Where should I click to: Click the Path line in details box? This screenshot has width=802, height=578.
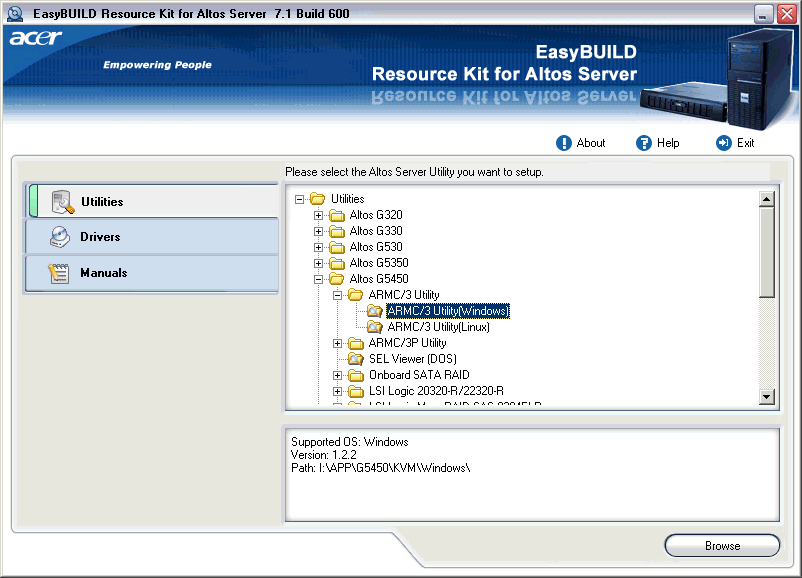tap(381, 468)
